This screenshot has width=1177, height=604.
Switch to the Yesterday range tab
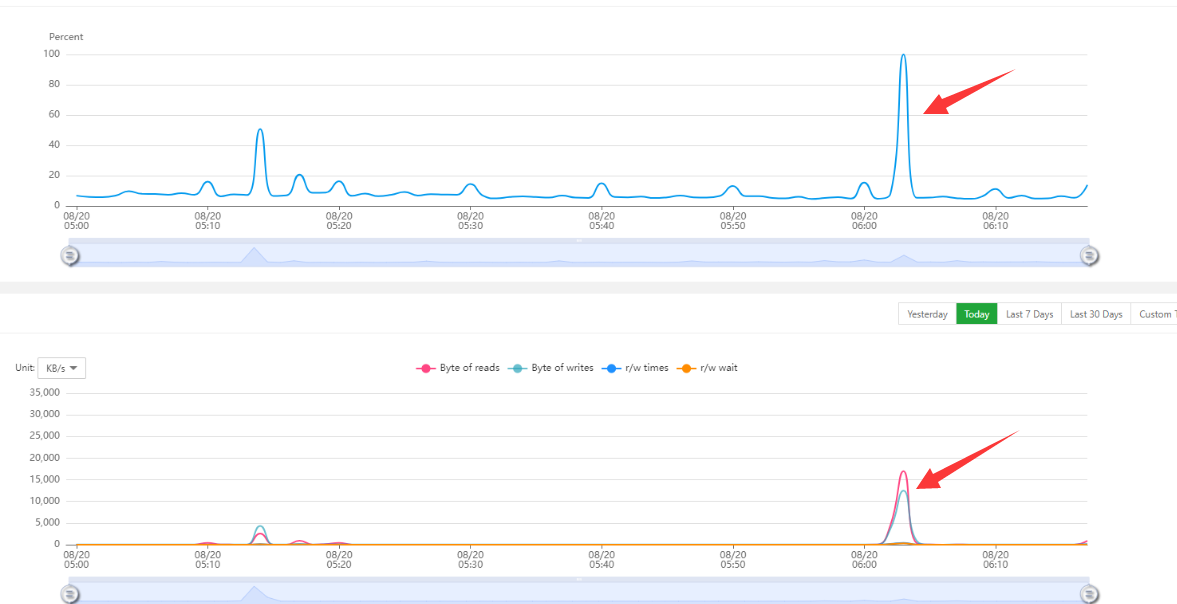(927, 314)
